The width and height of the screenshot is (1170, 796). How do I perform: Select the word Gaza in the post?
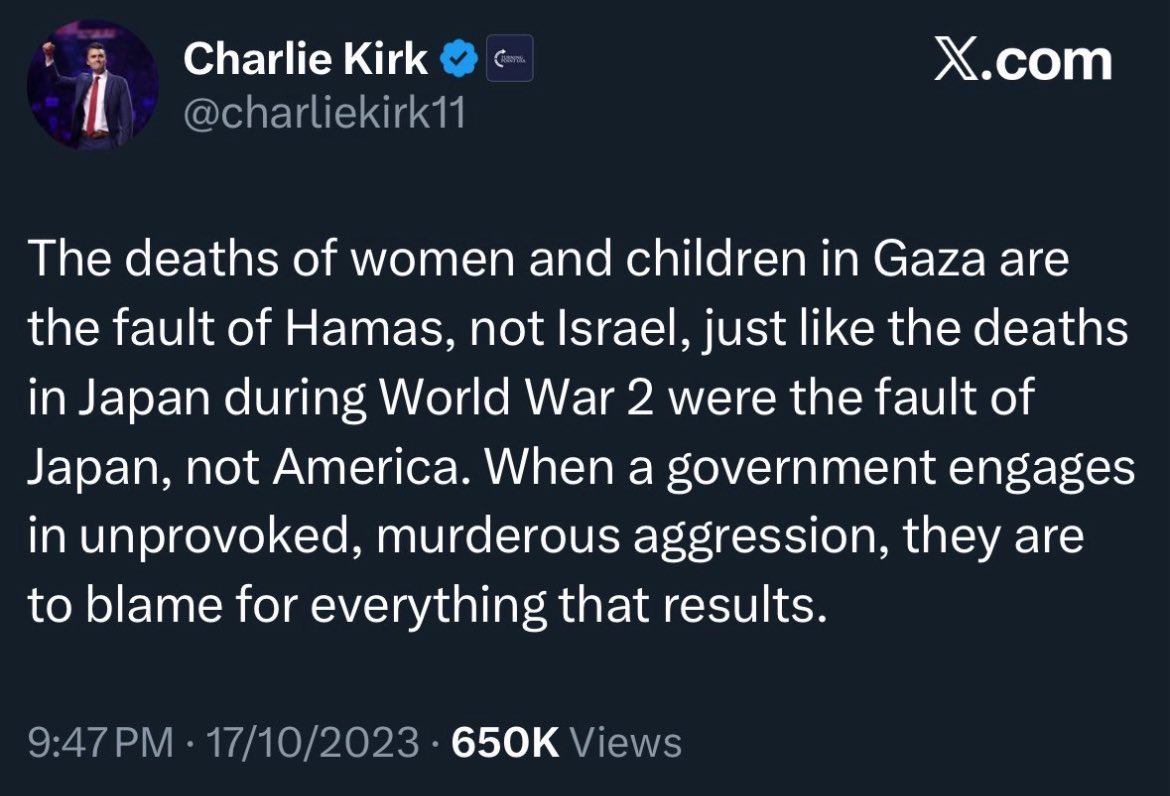click(x=927, y=259)
